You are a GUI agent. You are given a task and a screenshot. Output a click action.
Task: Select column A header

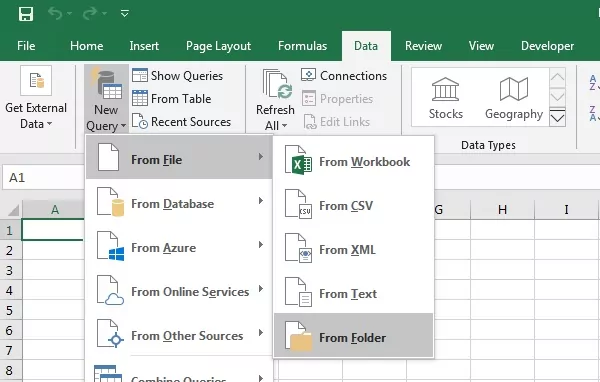pyautogui.click(x=54, y=209)
